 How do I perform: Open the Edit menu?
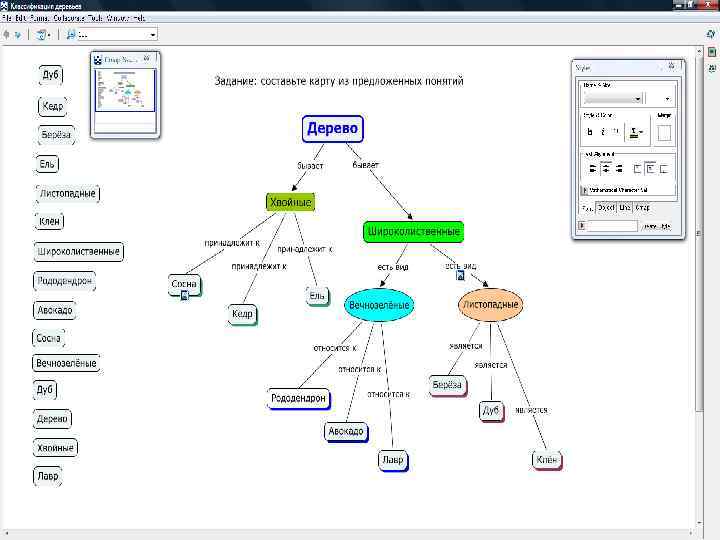21,18
